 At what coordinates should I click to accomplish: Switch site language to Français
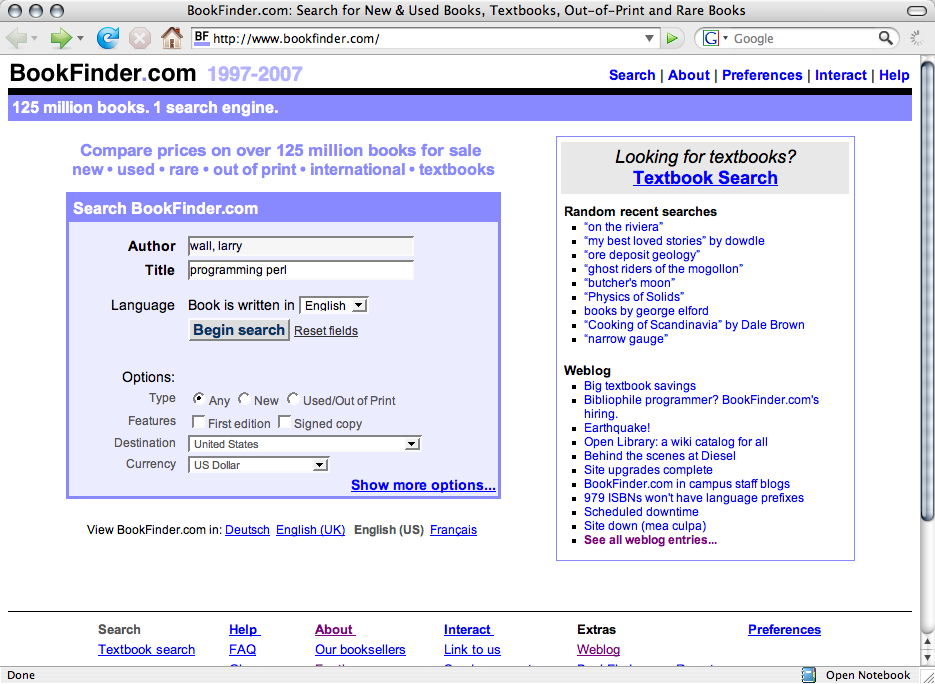pyautogui.click(x=453, y=530)
